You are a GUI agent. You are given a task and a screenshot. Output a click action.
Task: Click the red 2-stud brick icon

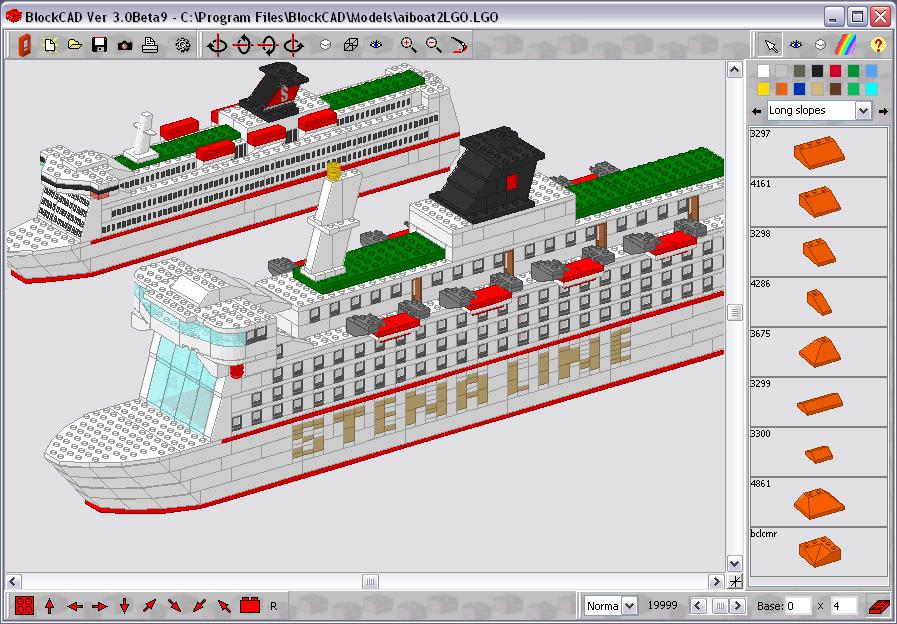(x=250, y=605)
